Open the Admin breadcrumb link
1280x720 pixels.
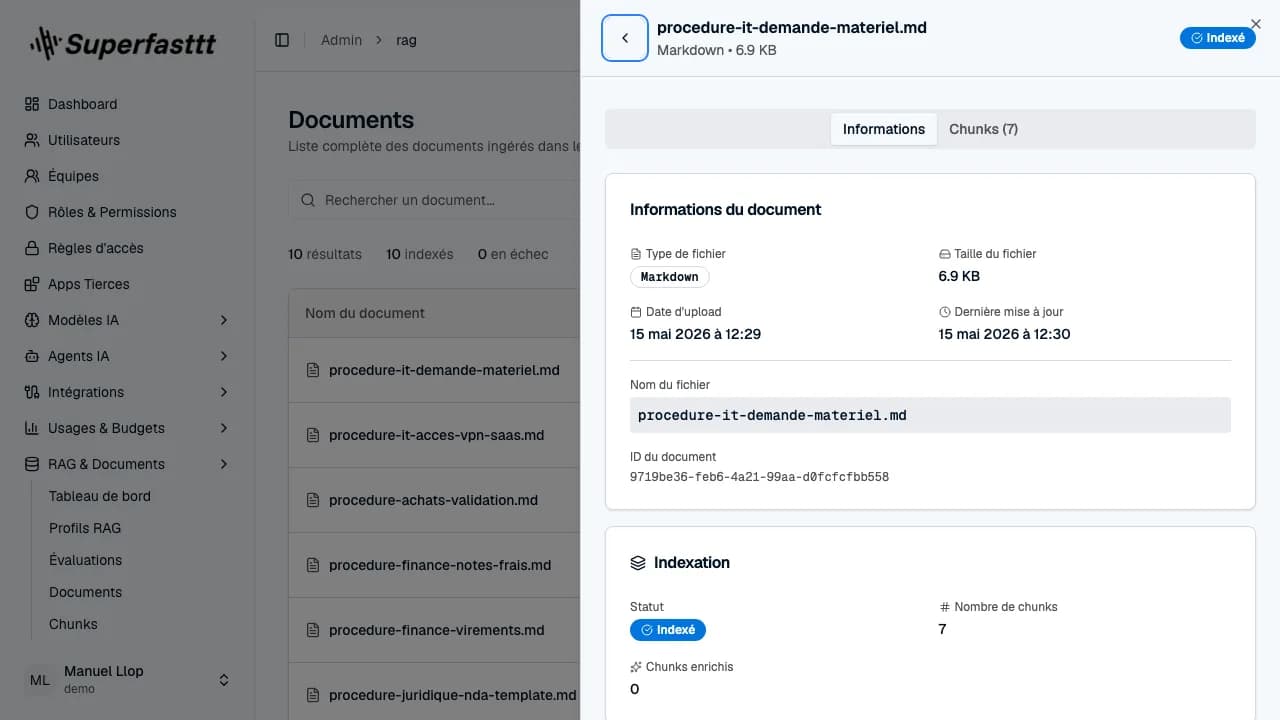tap(341, 40)
